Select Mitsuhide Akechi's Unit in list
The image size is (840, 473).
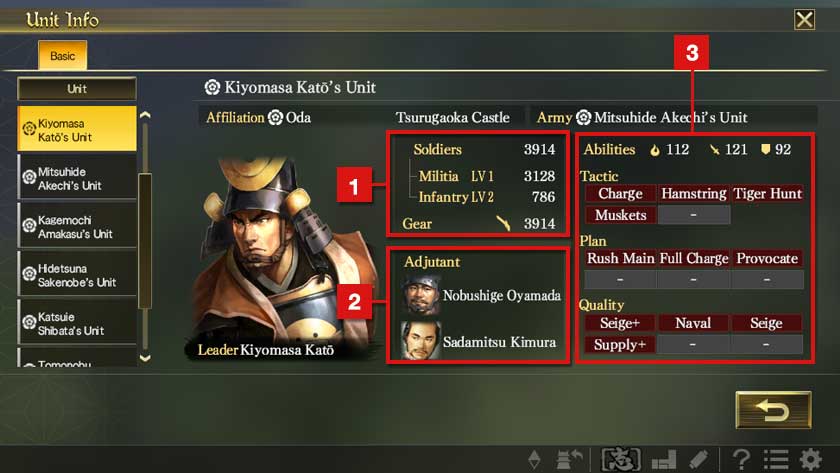pyautogui.click(x=77, y=178)
